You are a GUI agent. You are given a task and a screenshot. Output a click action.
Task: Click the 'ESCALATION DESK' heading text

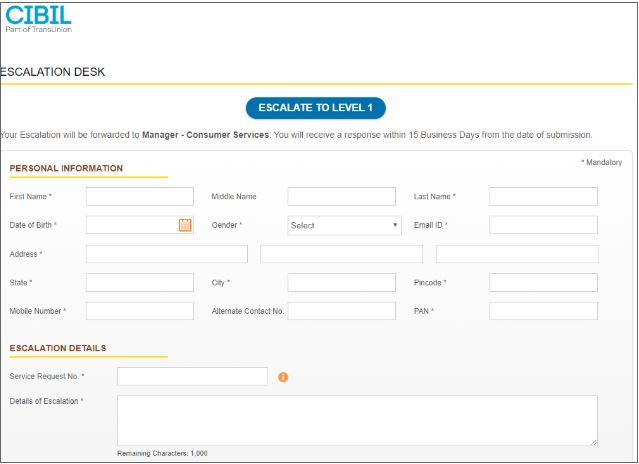(53, 72)
